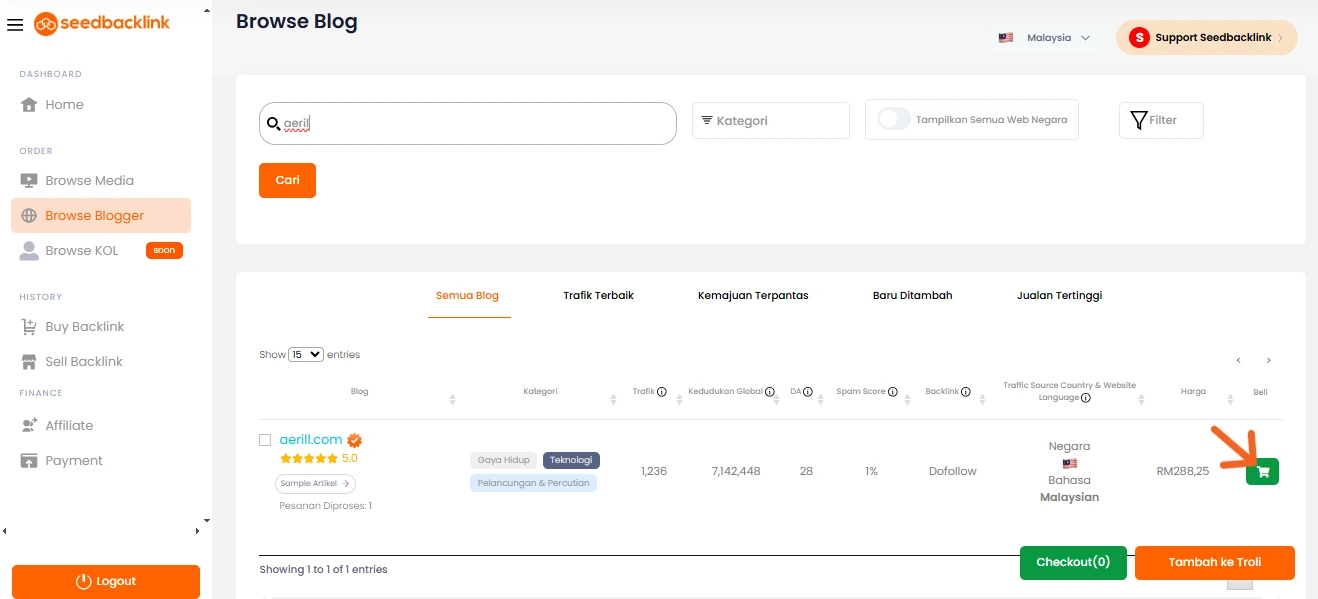Open the aerill.com blog link
Viewport: 1318px width, 599px height.
pyautogui.click(x=311, y=440)
